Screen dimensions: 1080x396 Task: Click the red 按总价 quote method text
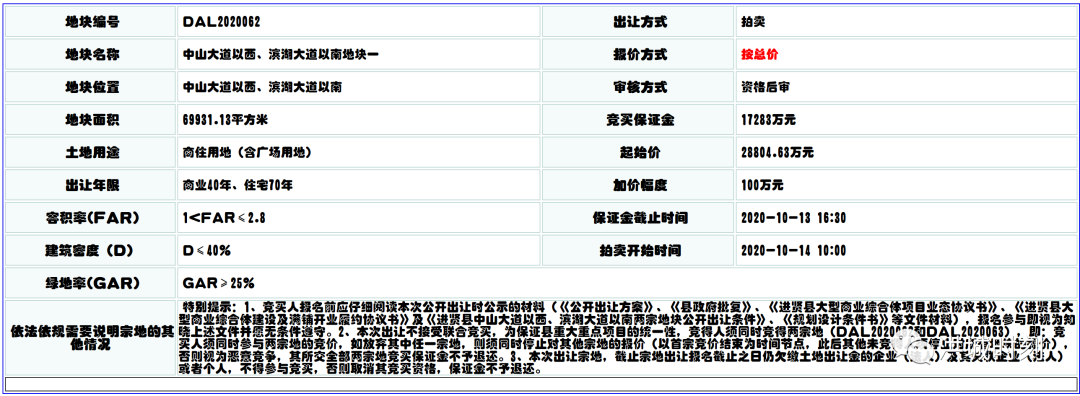(x=760, y=54)
